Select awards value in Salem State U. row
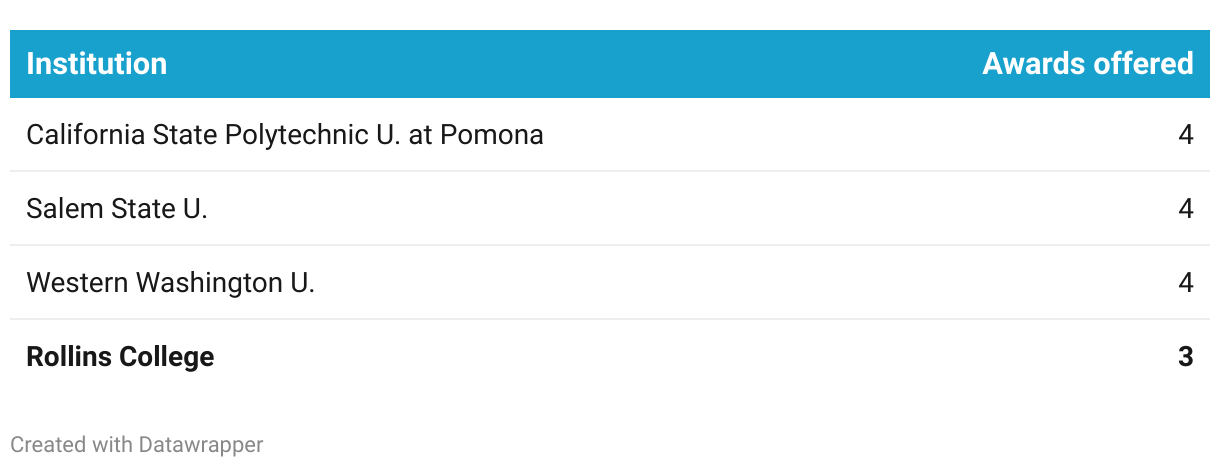This screenshot has width=1220, height=468. click(1185, 208)
